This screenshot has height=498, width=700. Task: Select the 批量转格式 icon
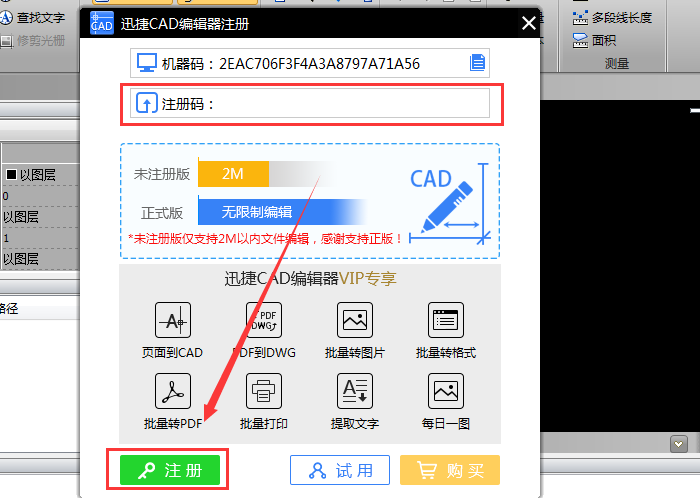point(446,320)
